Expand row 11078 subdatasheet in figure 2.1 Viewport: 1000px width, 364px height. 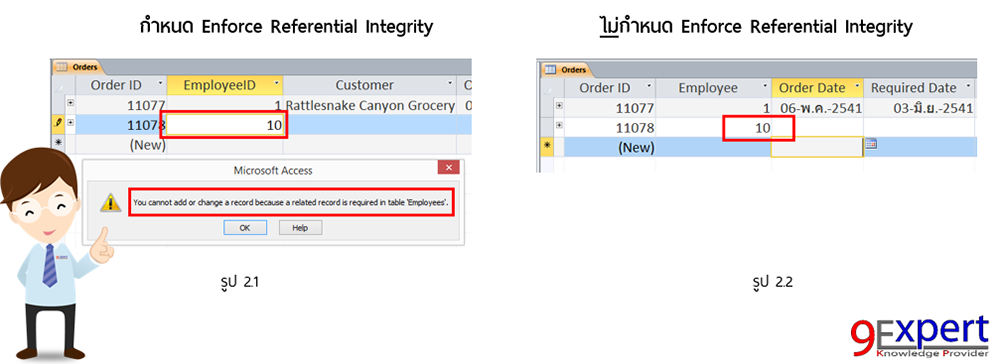point(70,122)
